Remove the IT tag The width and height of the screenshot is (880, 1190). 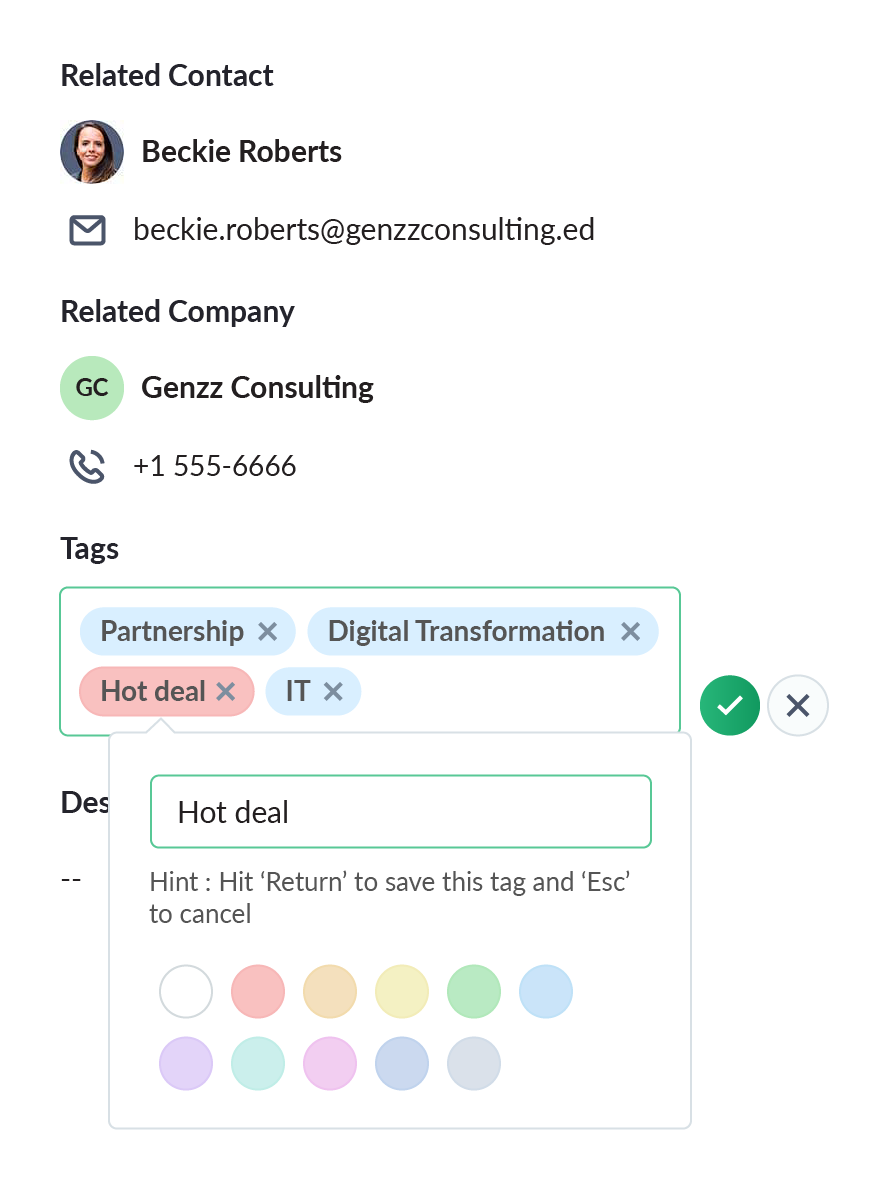tap(334, 692)
